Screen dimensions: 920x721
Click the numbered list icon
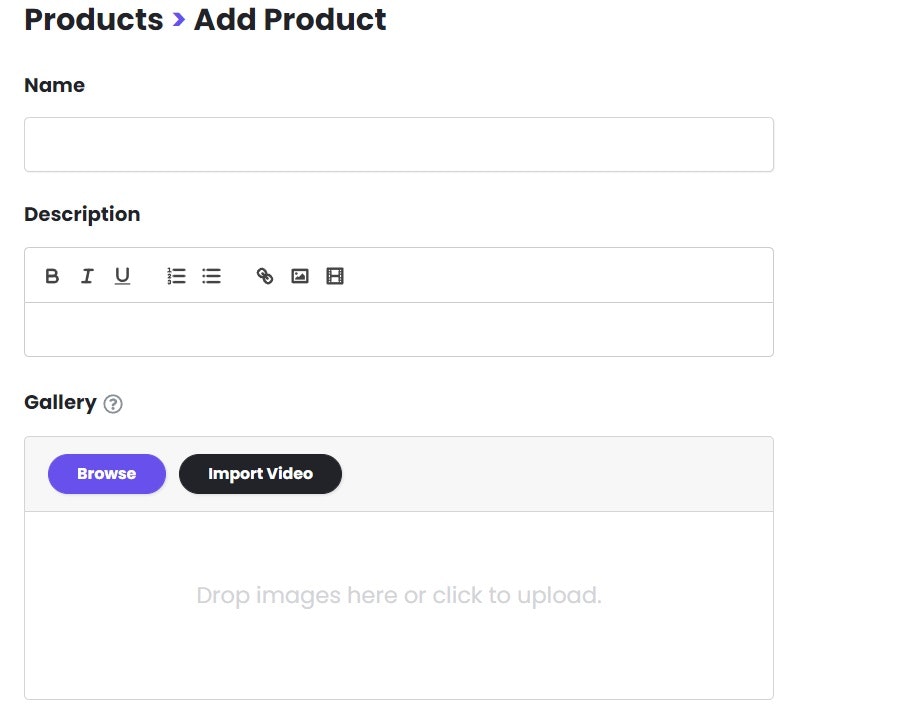(x=176, y=276)
